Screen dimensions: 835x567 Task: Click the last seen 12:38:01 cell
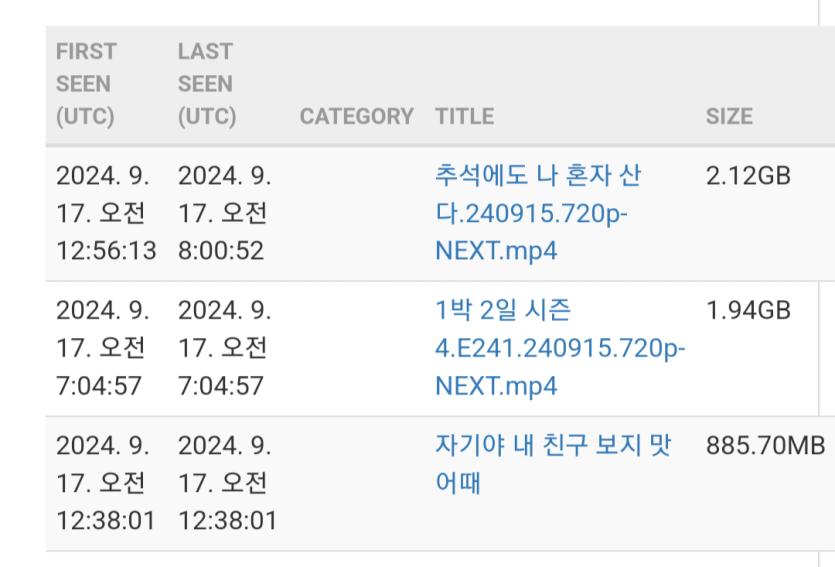coord(228,483)
